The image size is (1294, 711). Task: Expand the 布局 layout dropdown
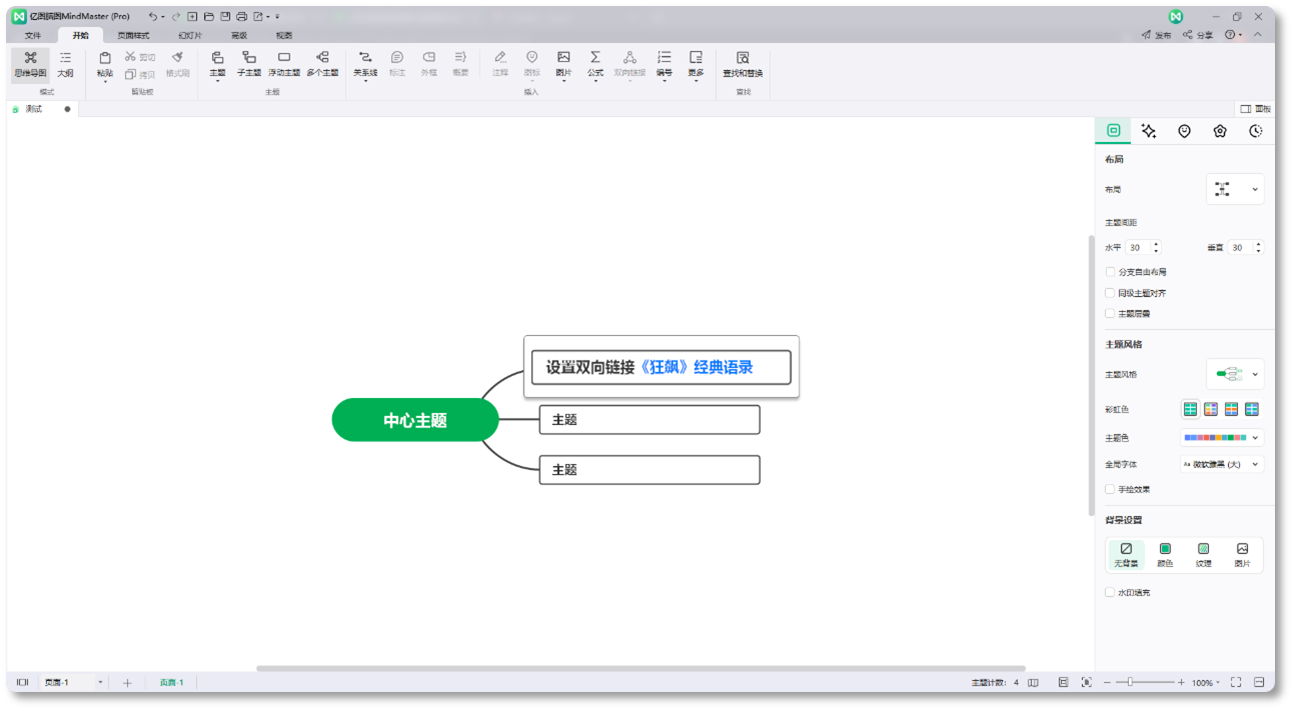1235,189
